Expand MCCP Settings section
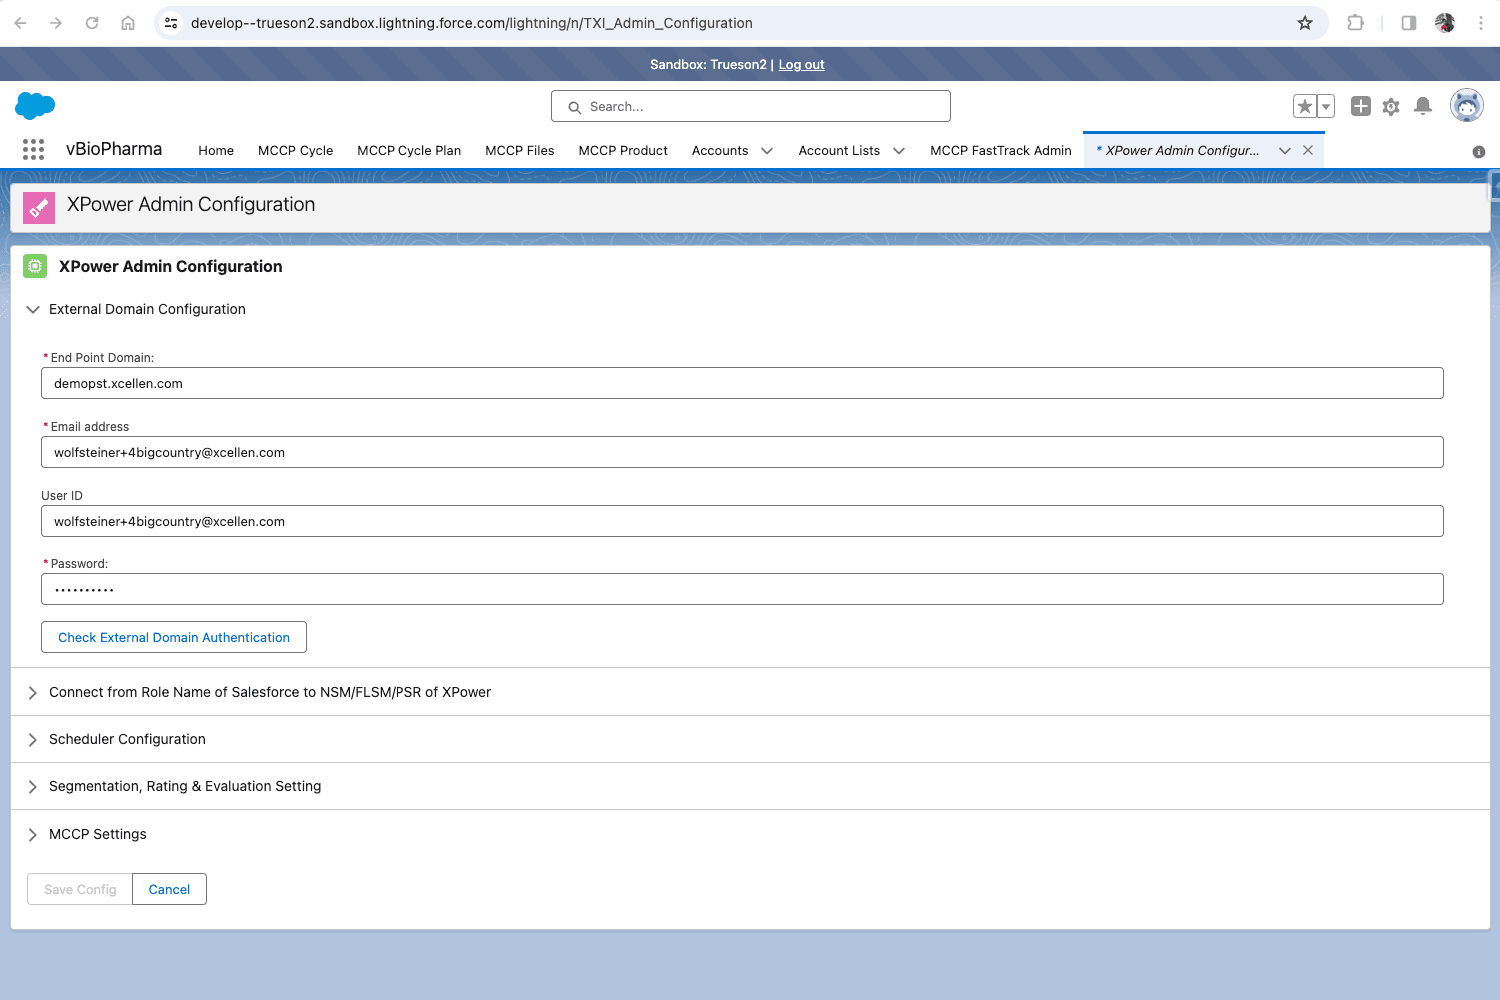1500x1000 pixels. pos(33,834)
